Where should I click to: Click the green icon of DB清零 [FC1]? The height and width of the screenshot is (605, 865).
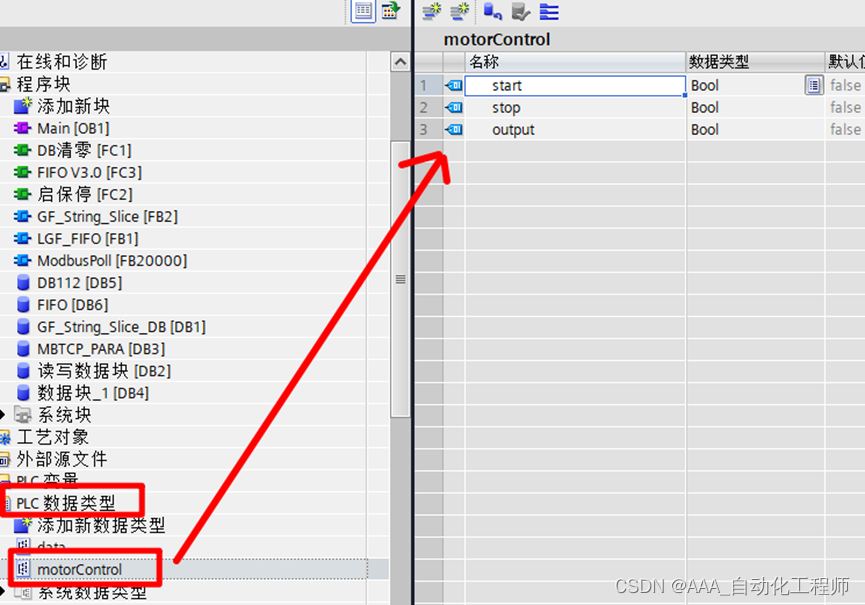coord(22,150)
